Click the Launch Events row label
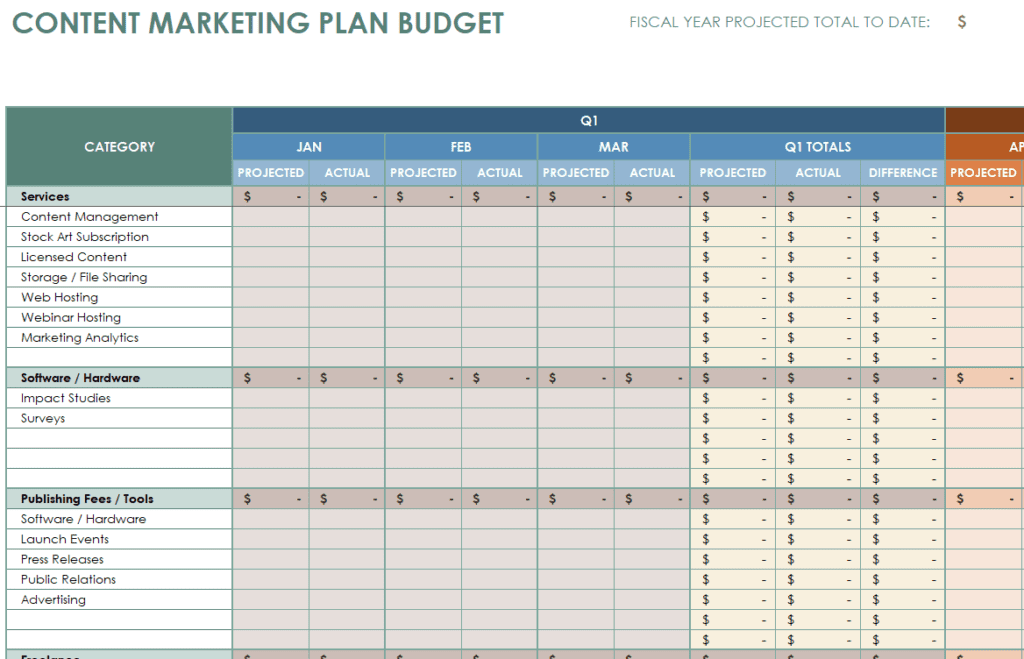Viewport: 1024px width, 659px height. pos(65,539)
